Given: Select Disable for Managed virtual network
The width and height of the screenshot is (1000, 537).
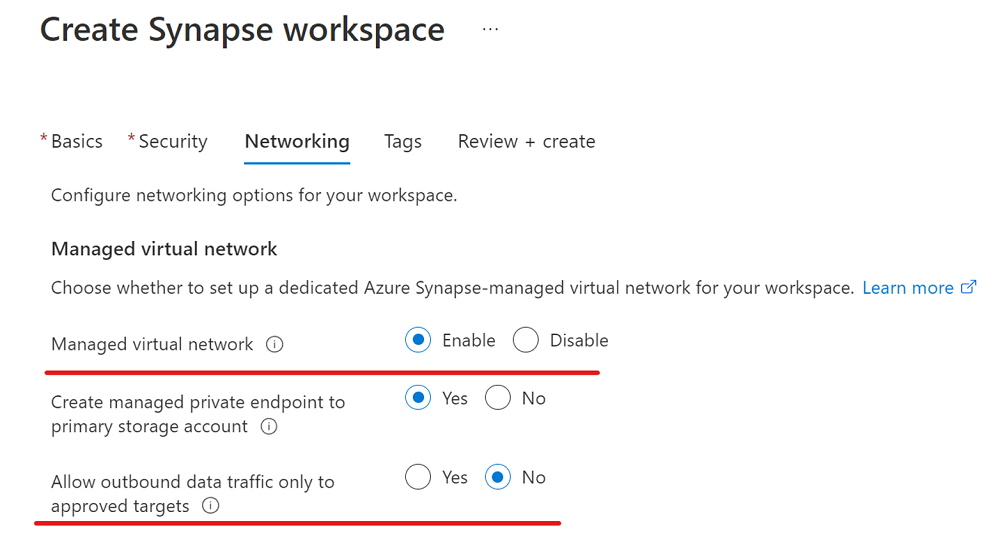Looking at the screenshot, I should [x=526, y=341].
